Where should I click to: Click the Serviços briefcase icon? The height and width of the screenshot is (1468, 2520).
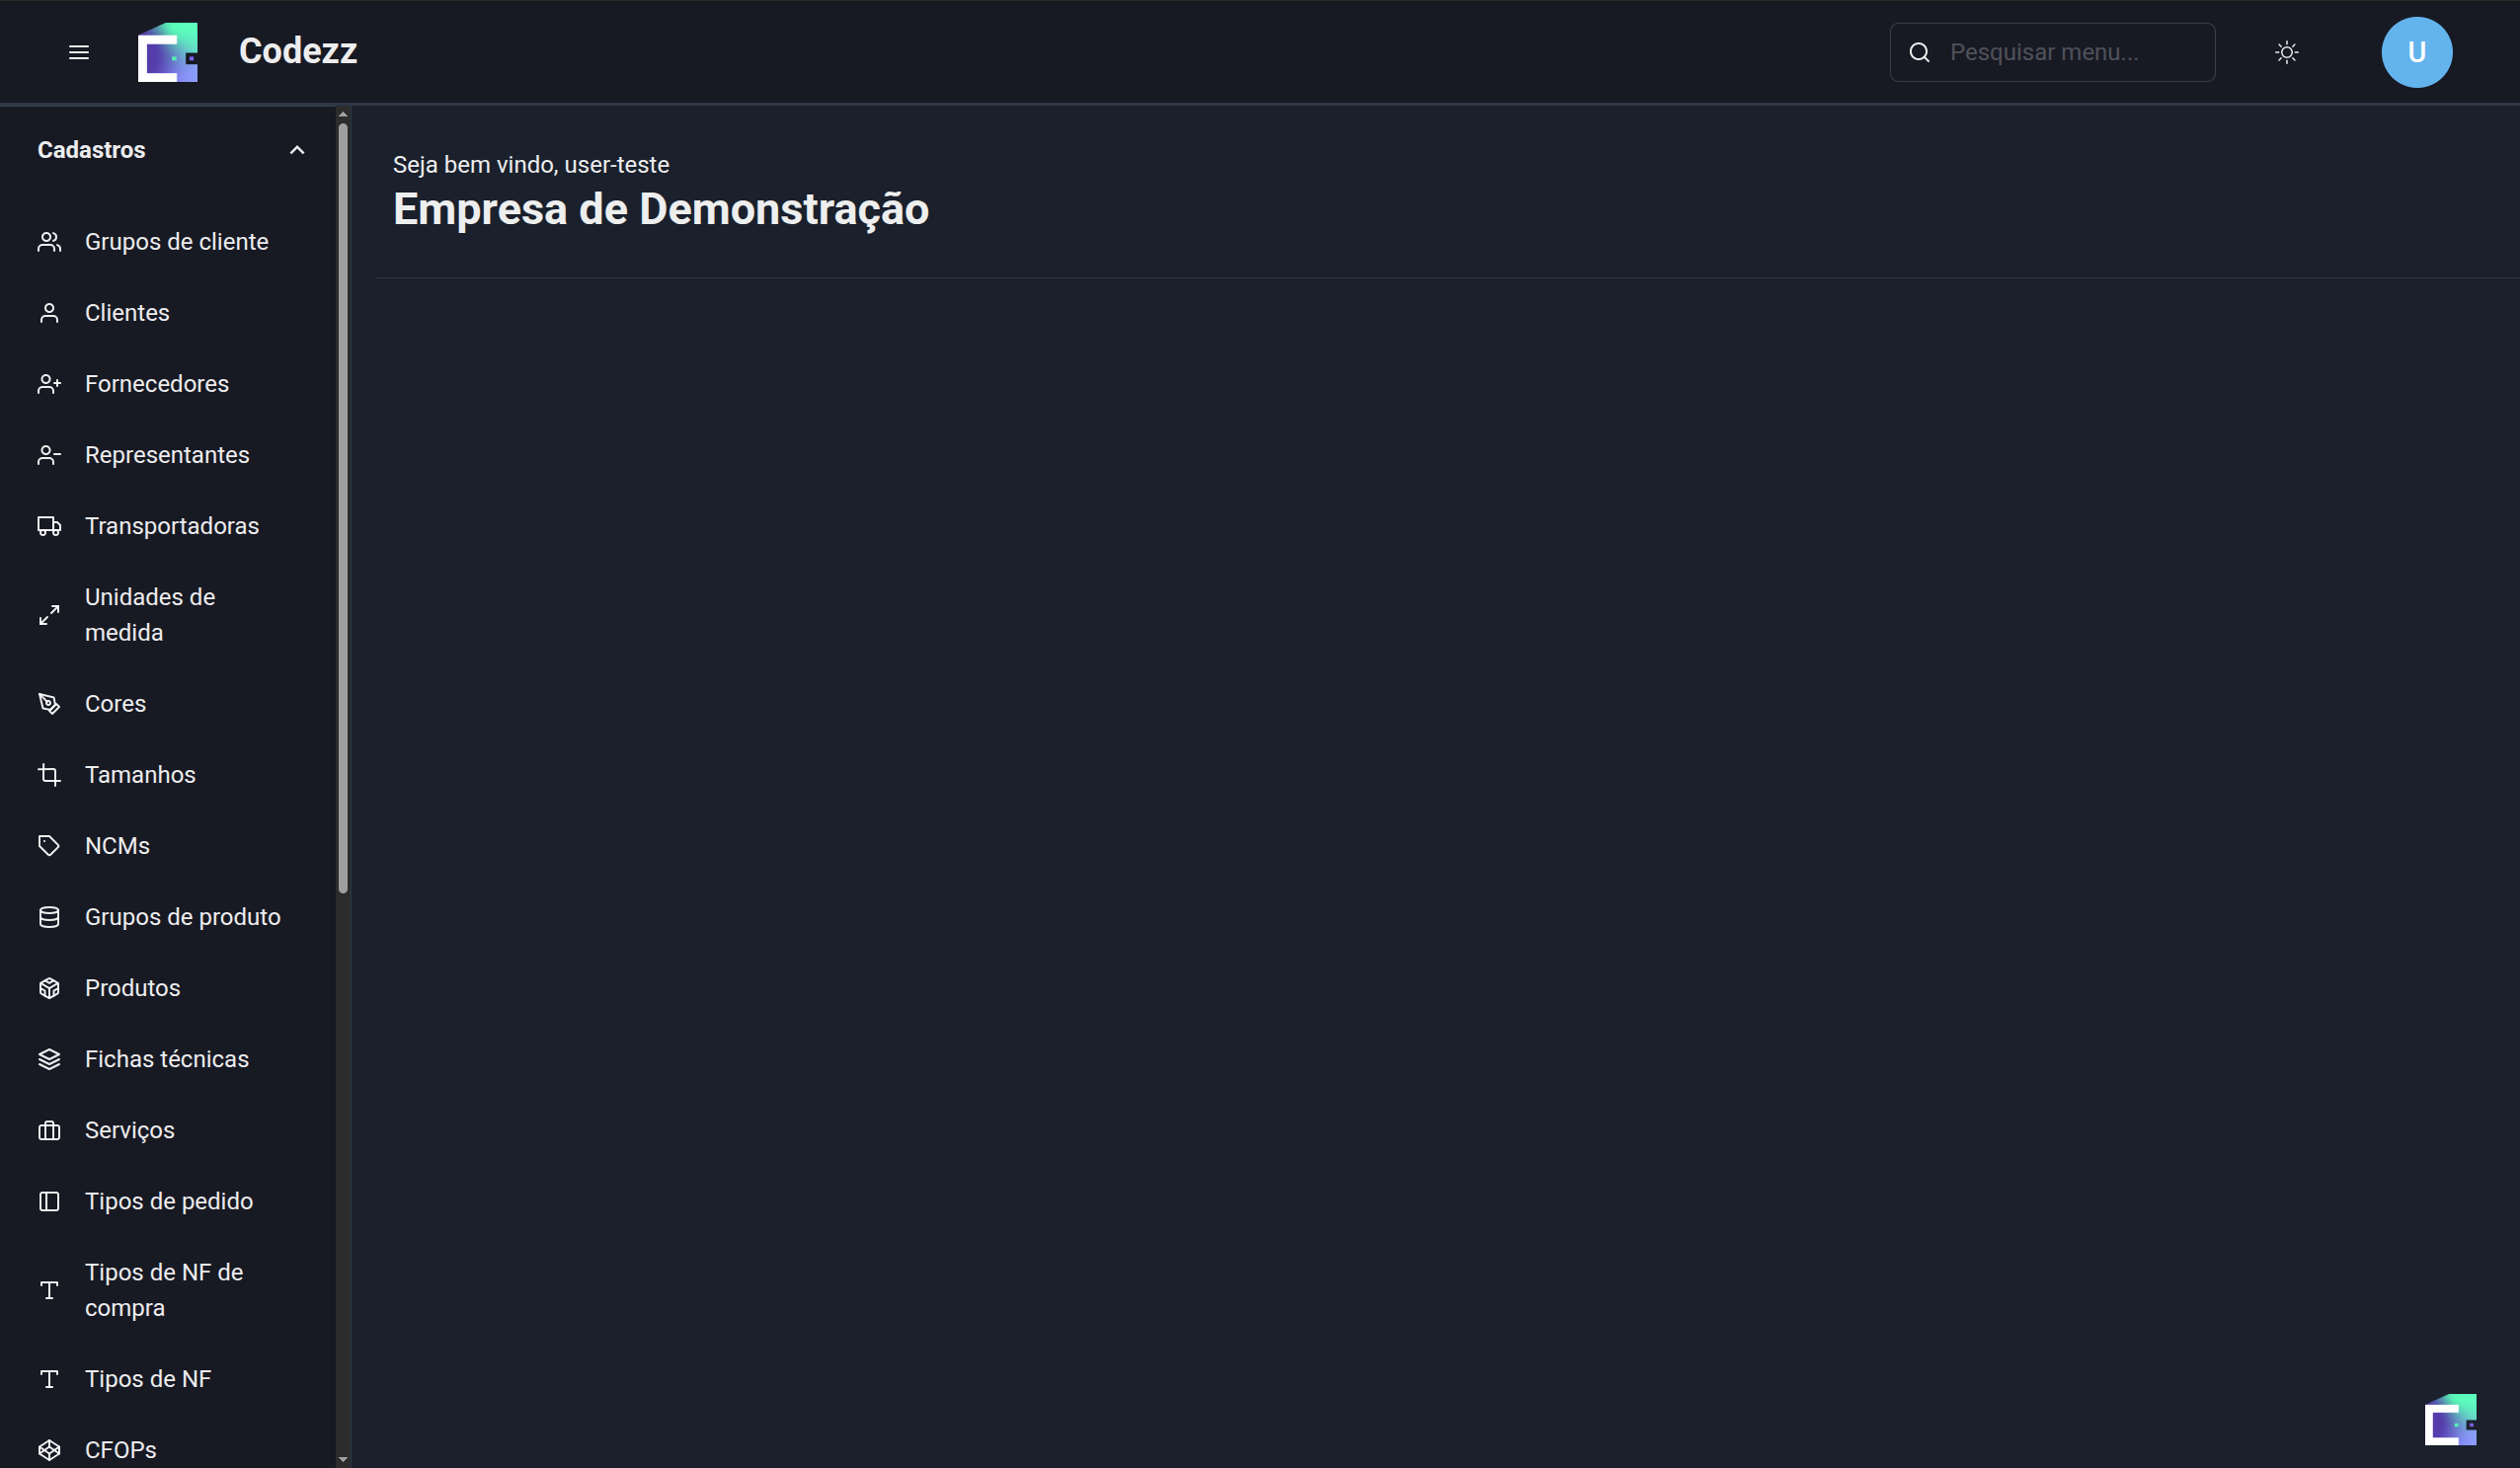pyautogui.click(x=49, y=1130)
